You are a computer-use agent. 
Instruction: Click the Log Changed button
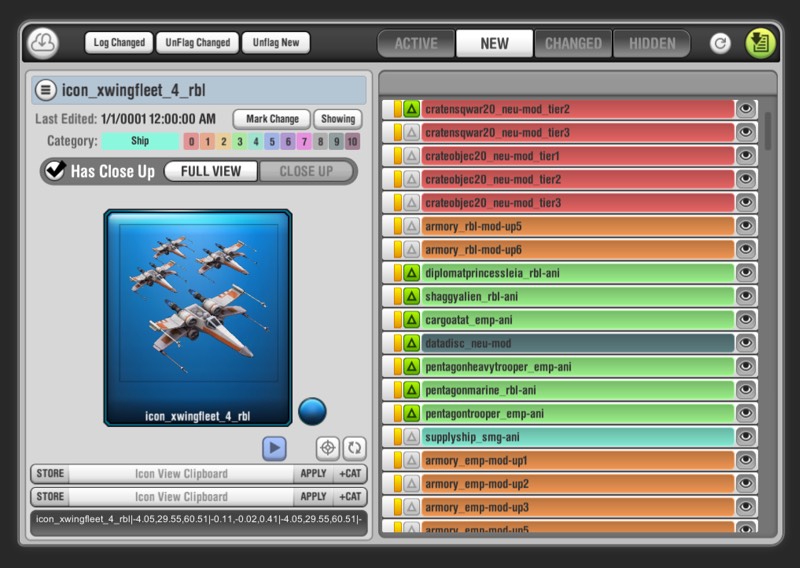119,43
